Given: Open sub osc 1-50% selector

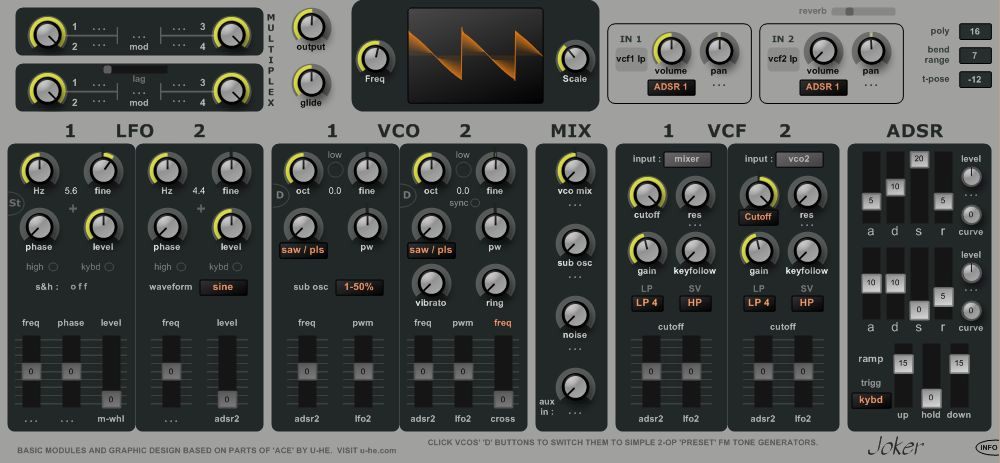Looking at the screenshot, I should (360, 287).
